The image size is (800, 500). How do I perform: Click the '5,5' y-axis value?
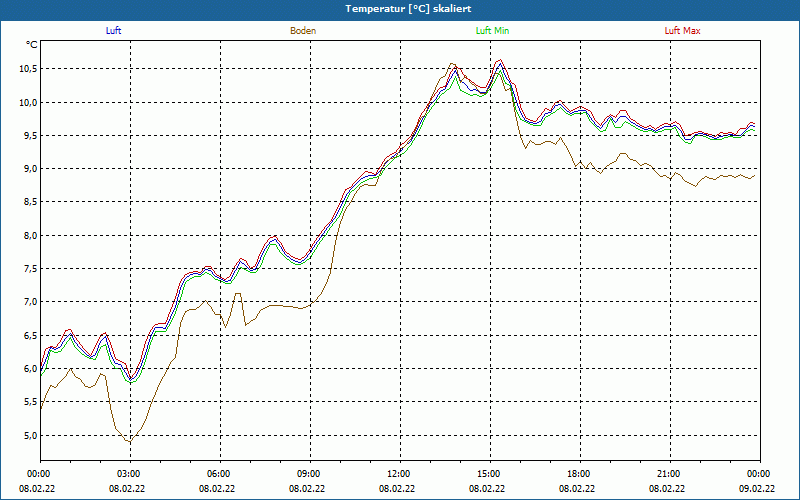tap(31, 402)
